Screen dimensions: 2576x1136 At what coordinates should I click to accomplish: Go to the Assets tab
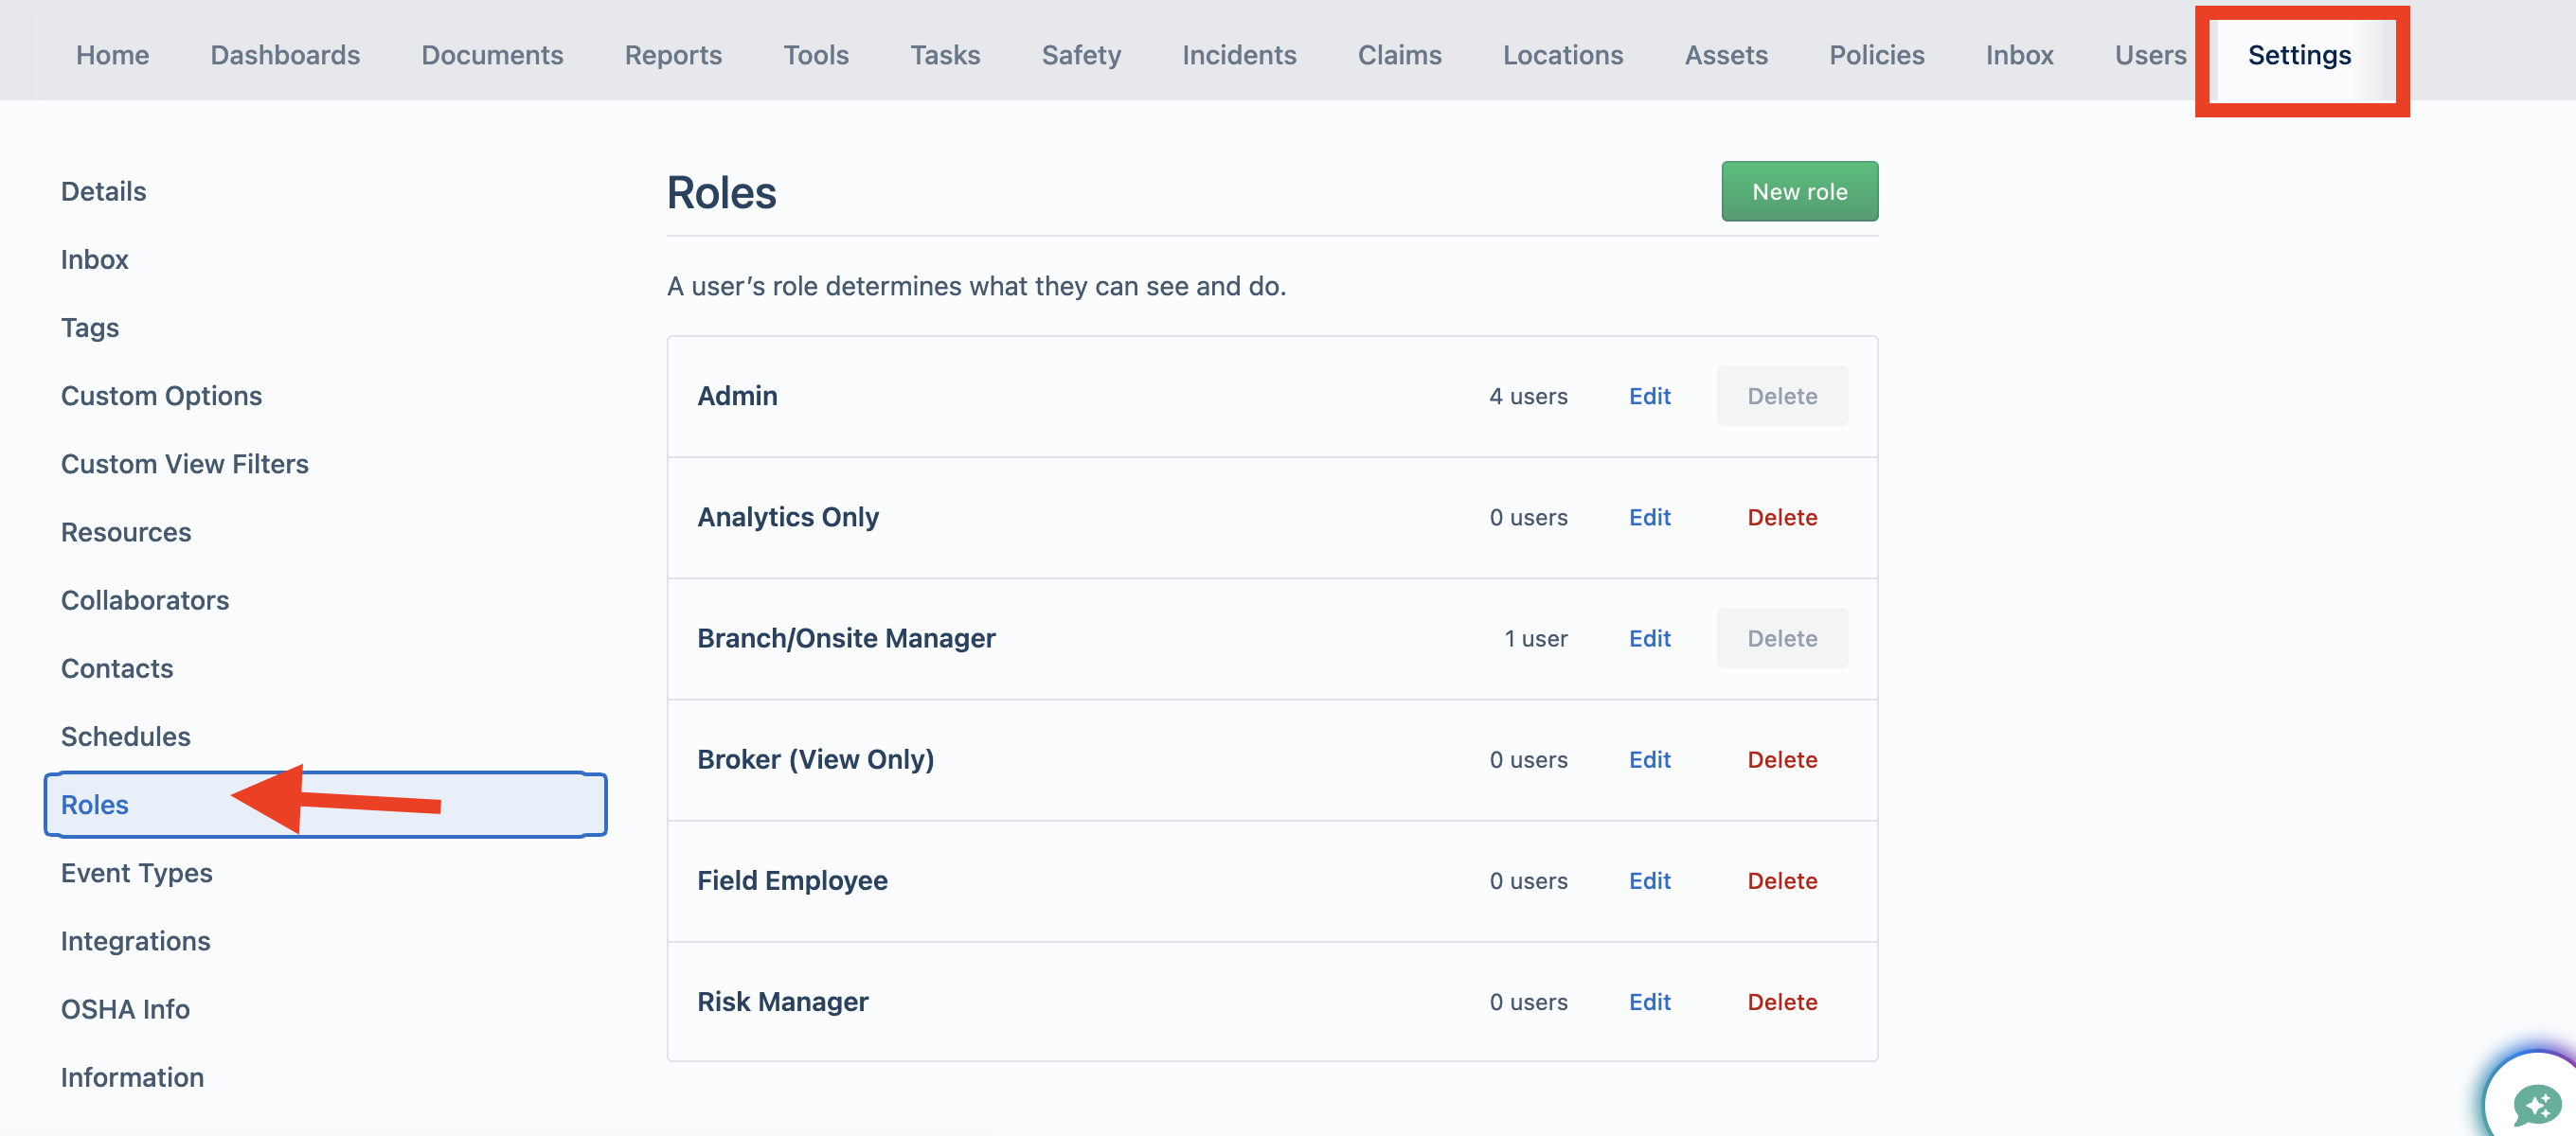(1726, 55)
